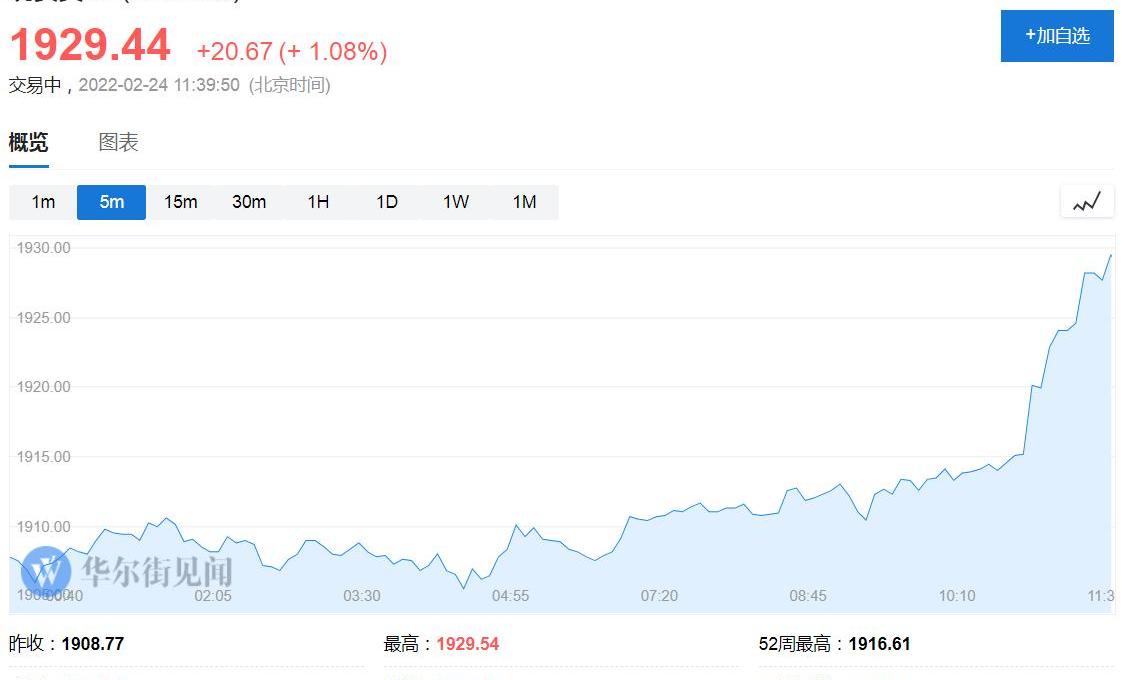The width and height of the screenshot is (1128, 680).
Task: Click the 1930.00 price axis label
Action: point(43,247)
